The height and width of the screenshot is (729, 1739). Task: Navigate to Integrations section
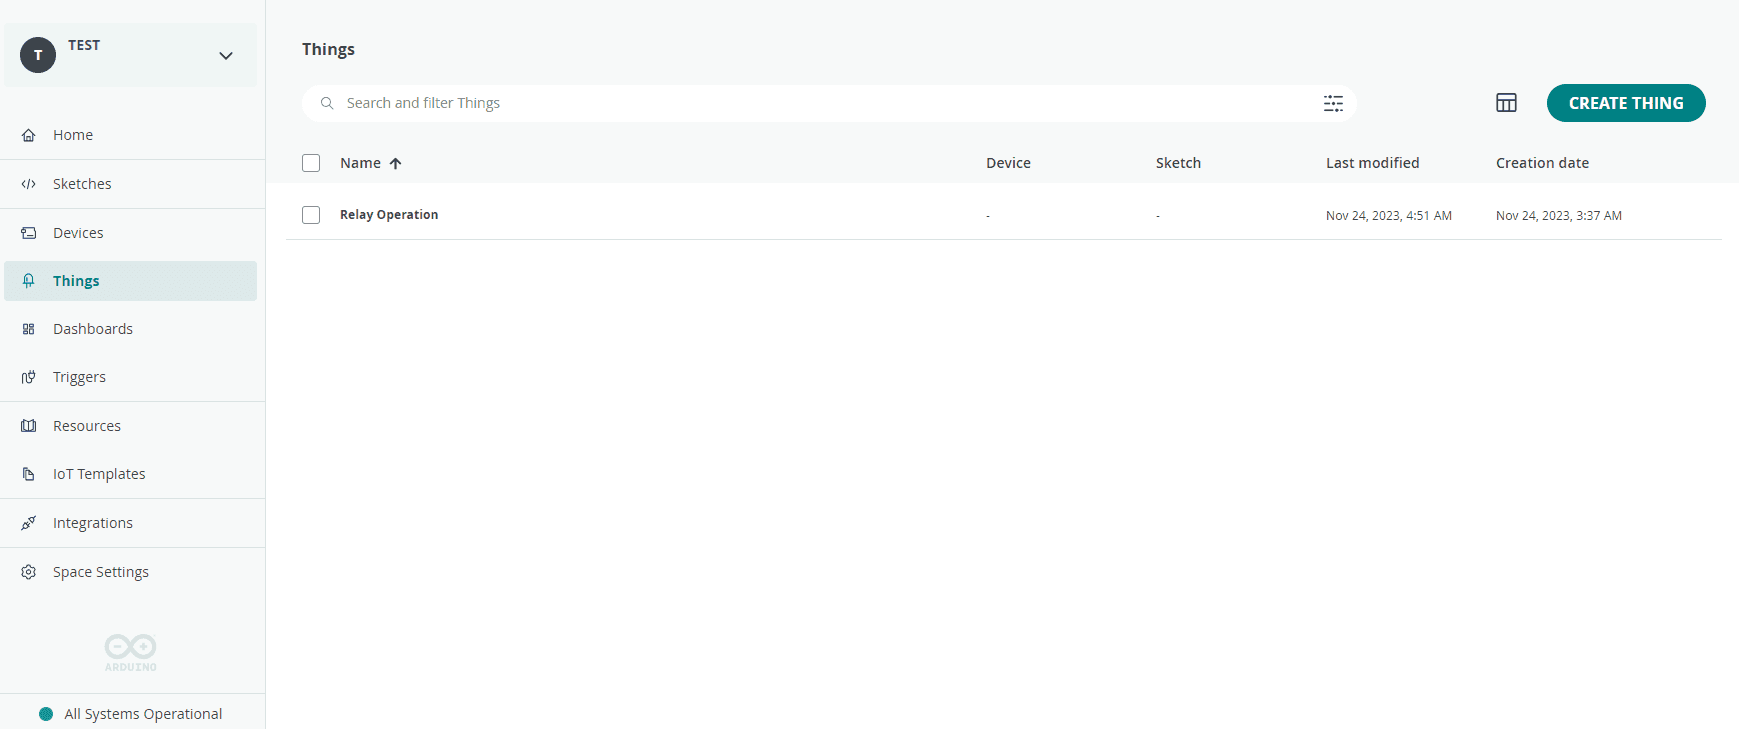point(93,523)
